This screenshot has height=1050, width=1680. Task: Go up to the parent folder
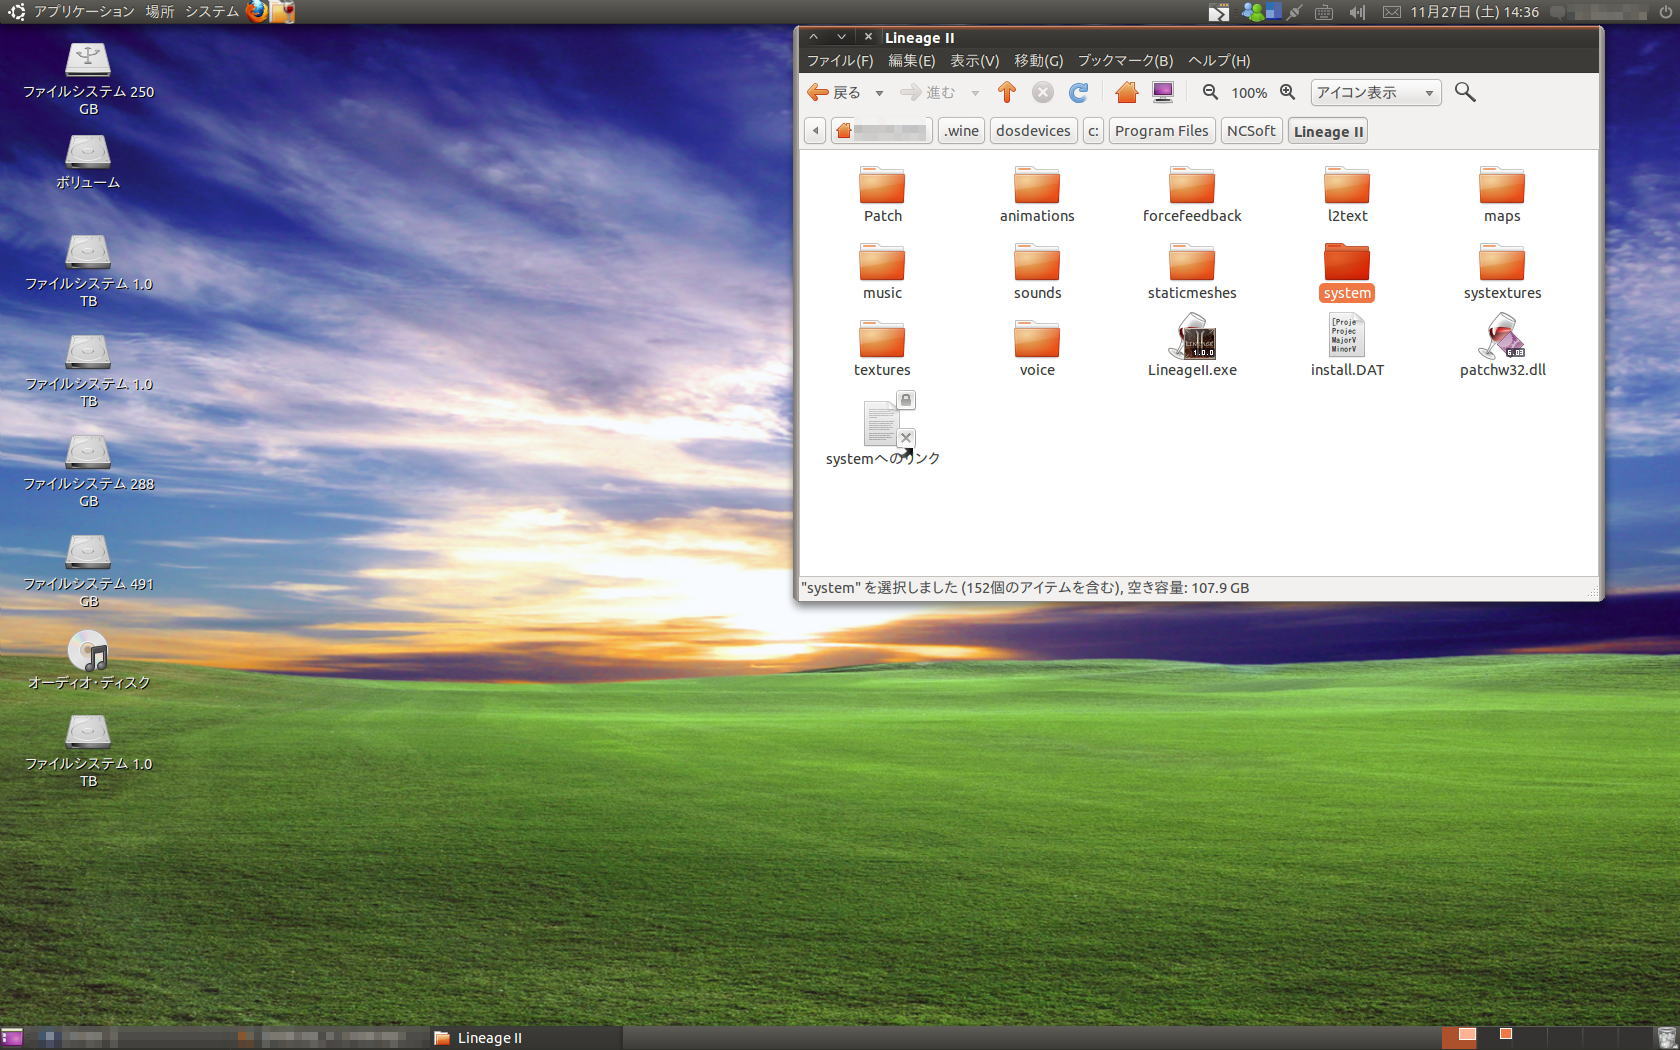point(1007,92)
